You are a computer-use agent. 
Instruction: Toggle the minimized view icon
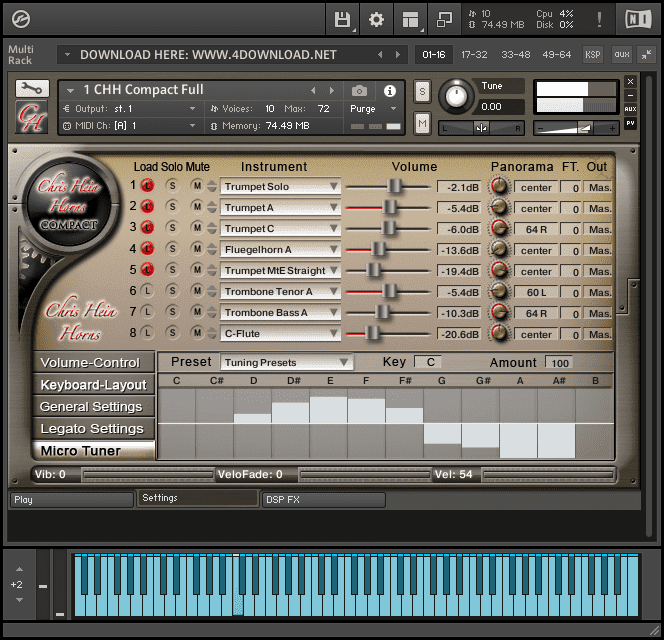pyautogui.click(x=444, y=19)
